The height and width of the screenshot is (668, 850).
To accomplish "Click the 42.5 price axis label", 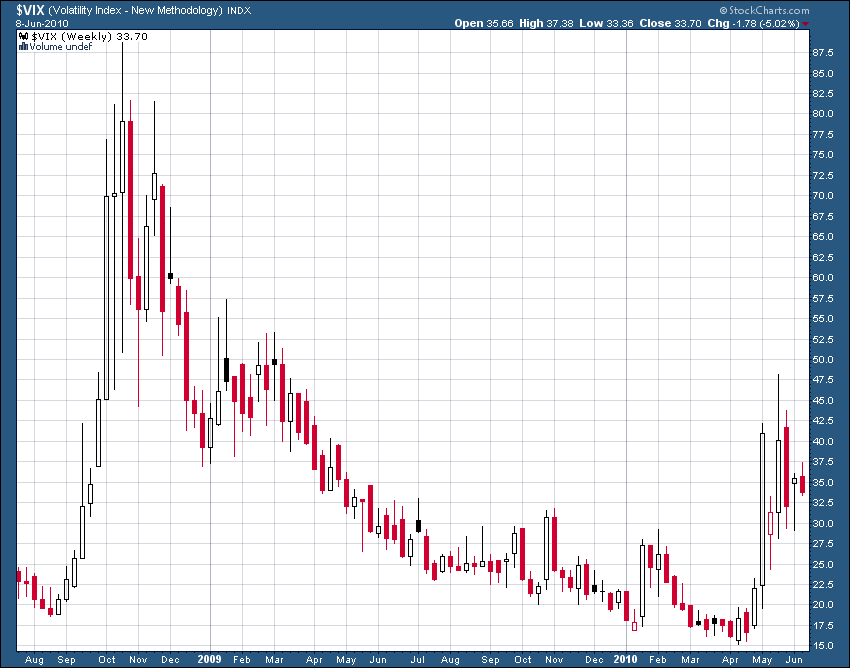I will [x=823, y=421].
